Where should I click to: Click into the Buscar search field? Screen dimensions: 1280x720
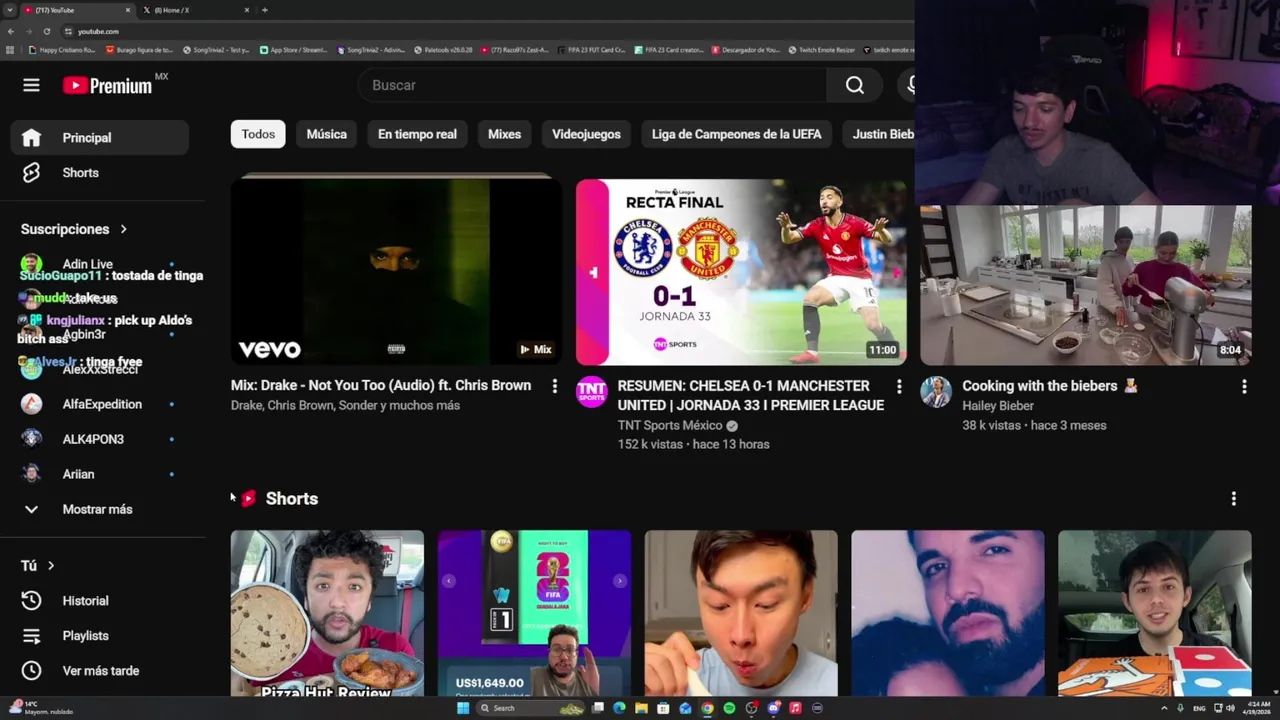tap(592, 85)
